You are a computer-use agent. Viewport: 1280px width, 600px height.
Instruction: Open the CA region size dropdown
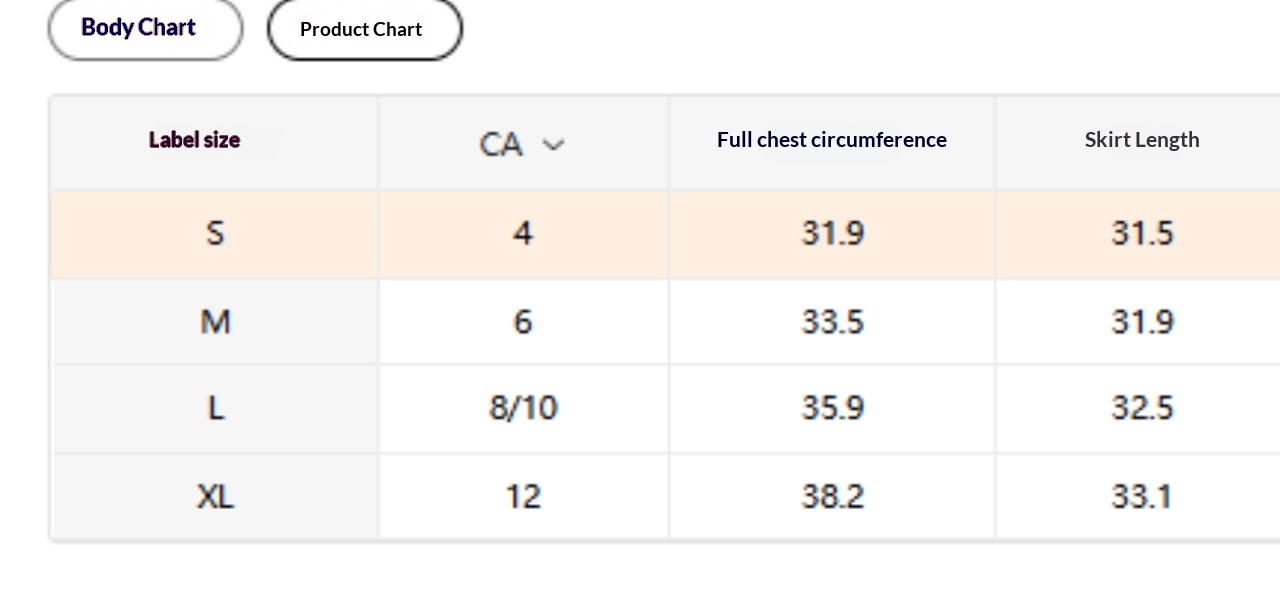coord(521,144)
